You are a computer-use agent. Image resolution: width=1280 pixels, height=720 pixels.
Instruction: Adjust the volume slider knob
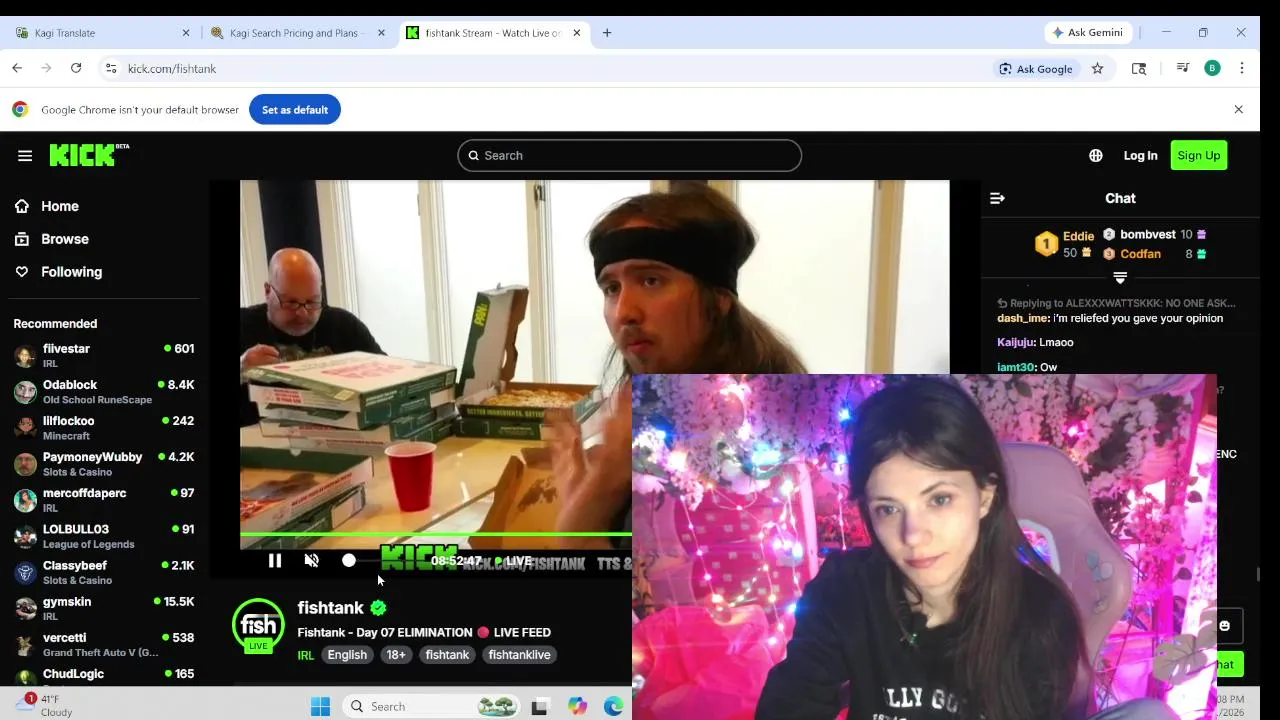tap(349, 561)
